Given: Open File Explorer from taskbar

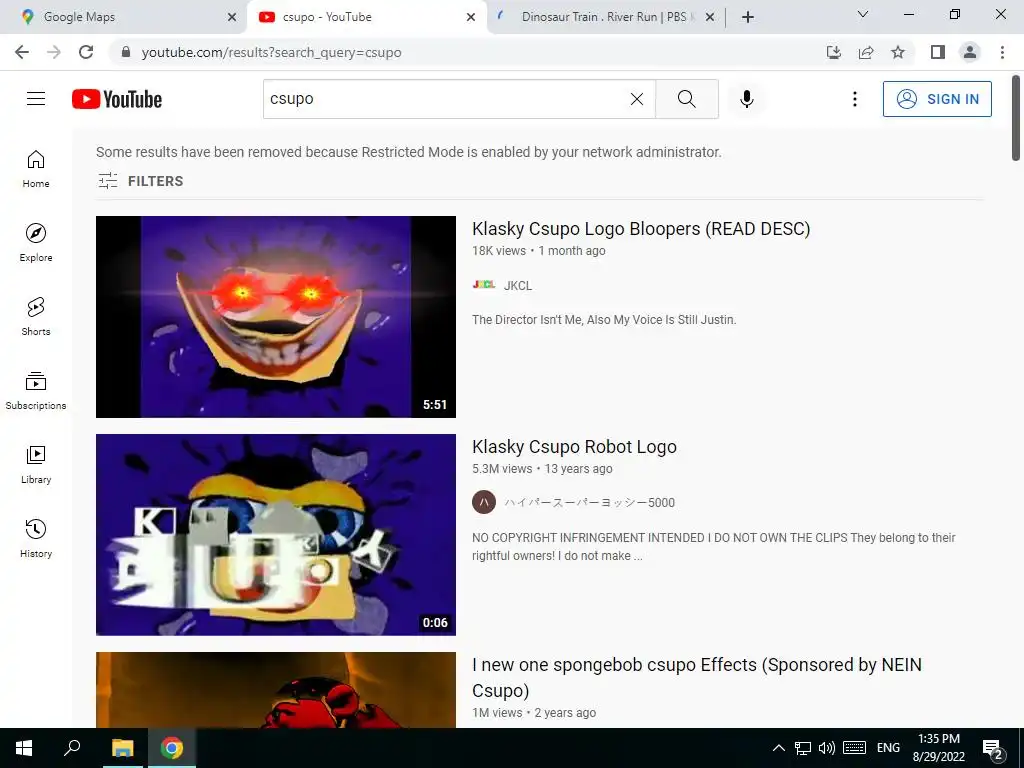Looking at the screenshot, I should click(x=122, y=748).
